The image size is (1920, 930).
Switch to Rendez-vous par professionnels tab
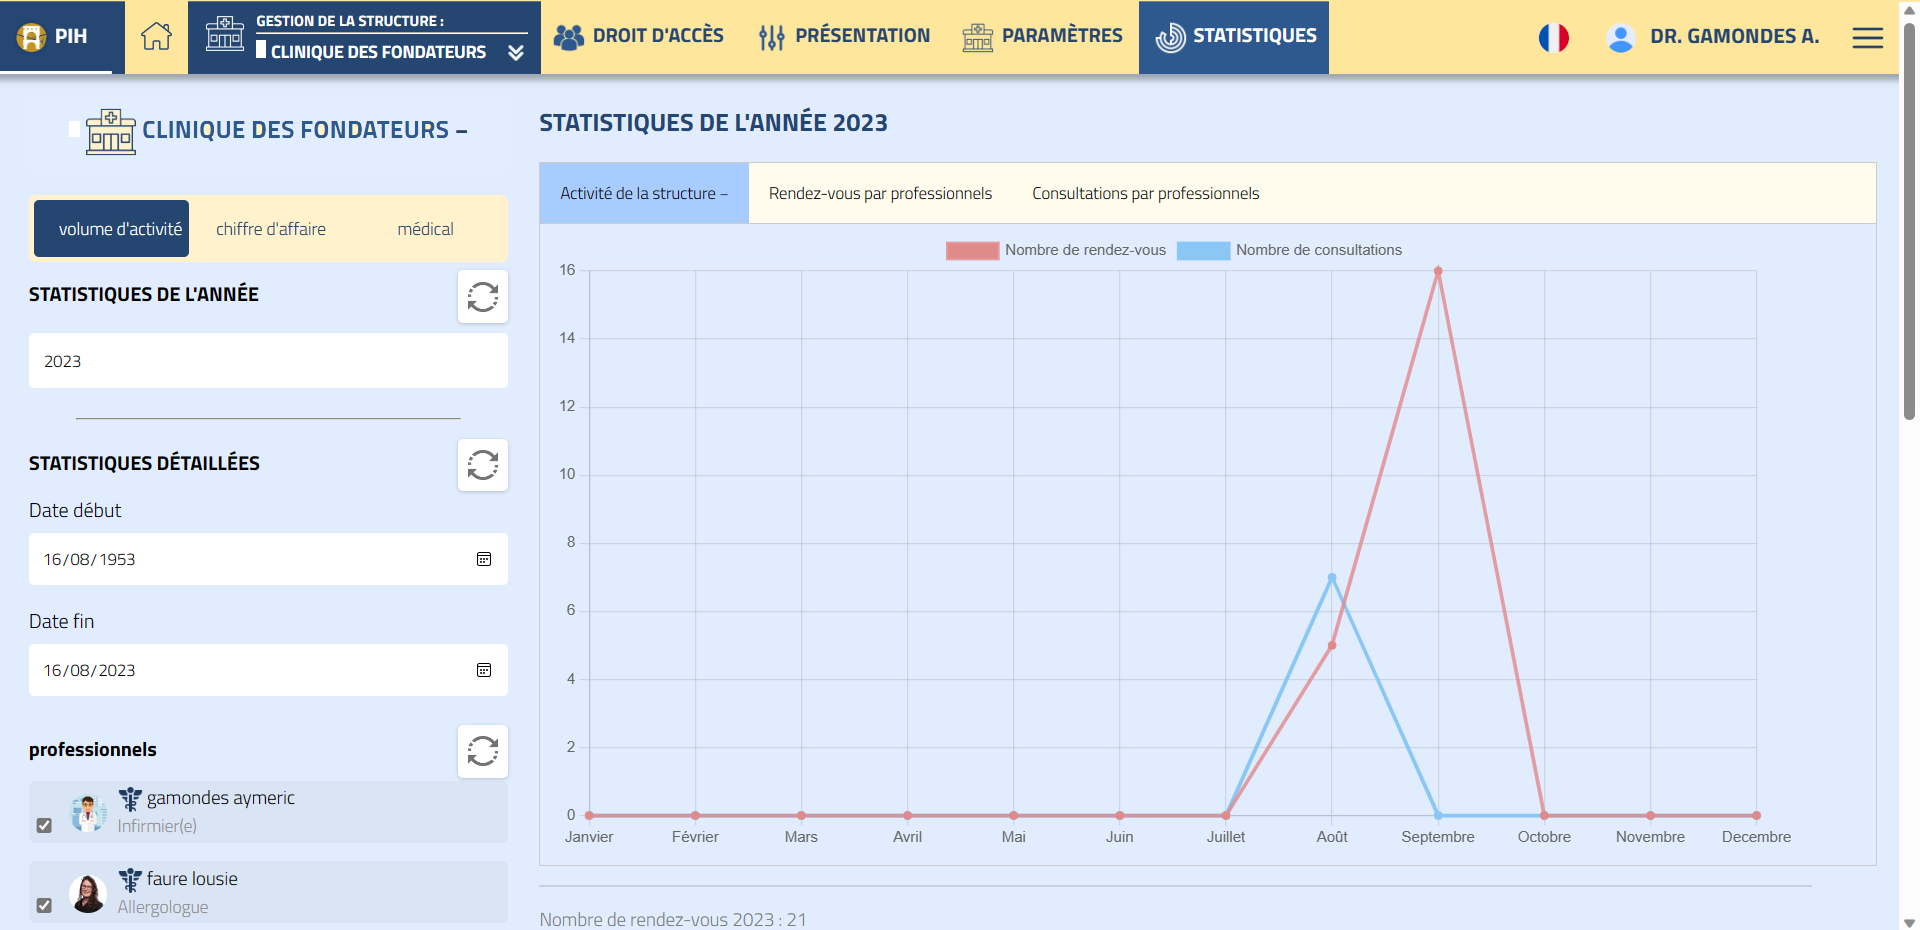(880, 193)
